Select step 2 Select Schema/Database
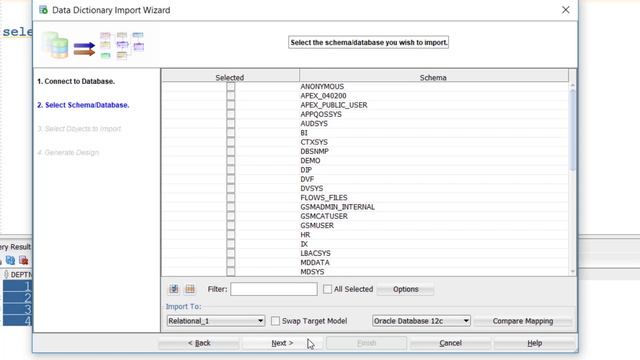 point(83,105)
